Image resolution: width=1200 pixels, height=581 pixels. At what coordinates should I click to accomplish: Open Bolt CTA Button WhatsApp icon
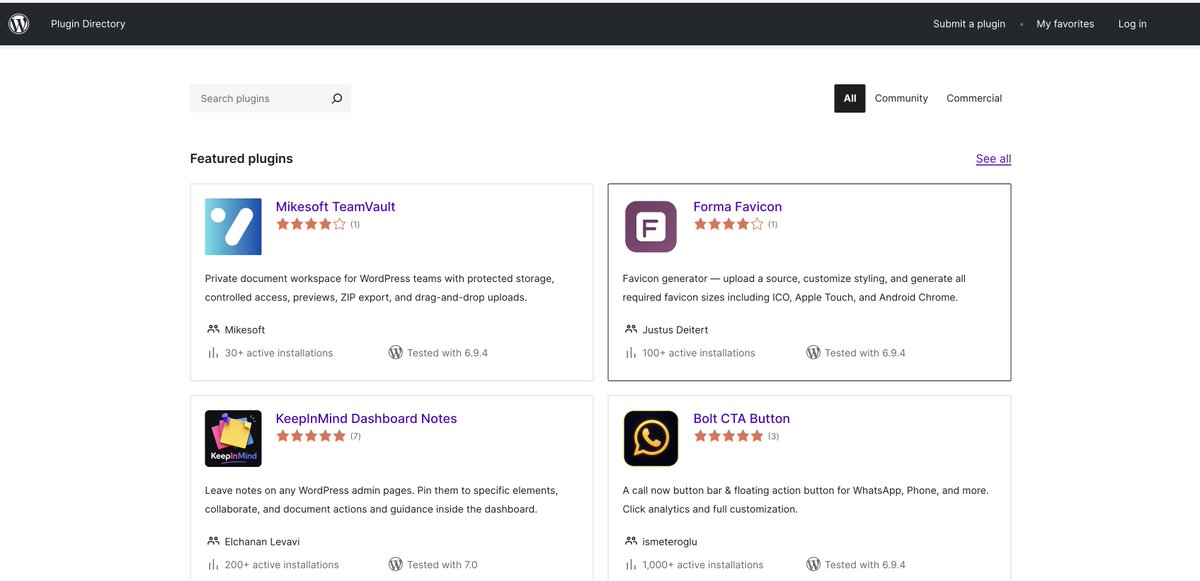pos(651,438)
